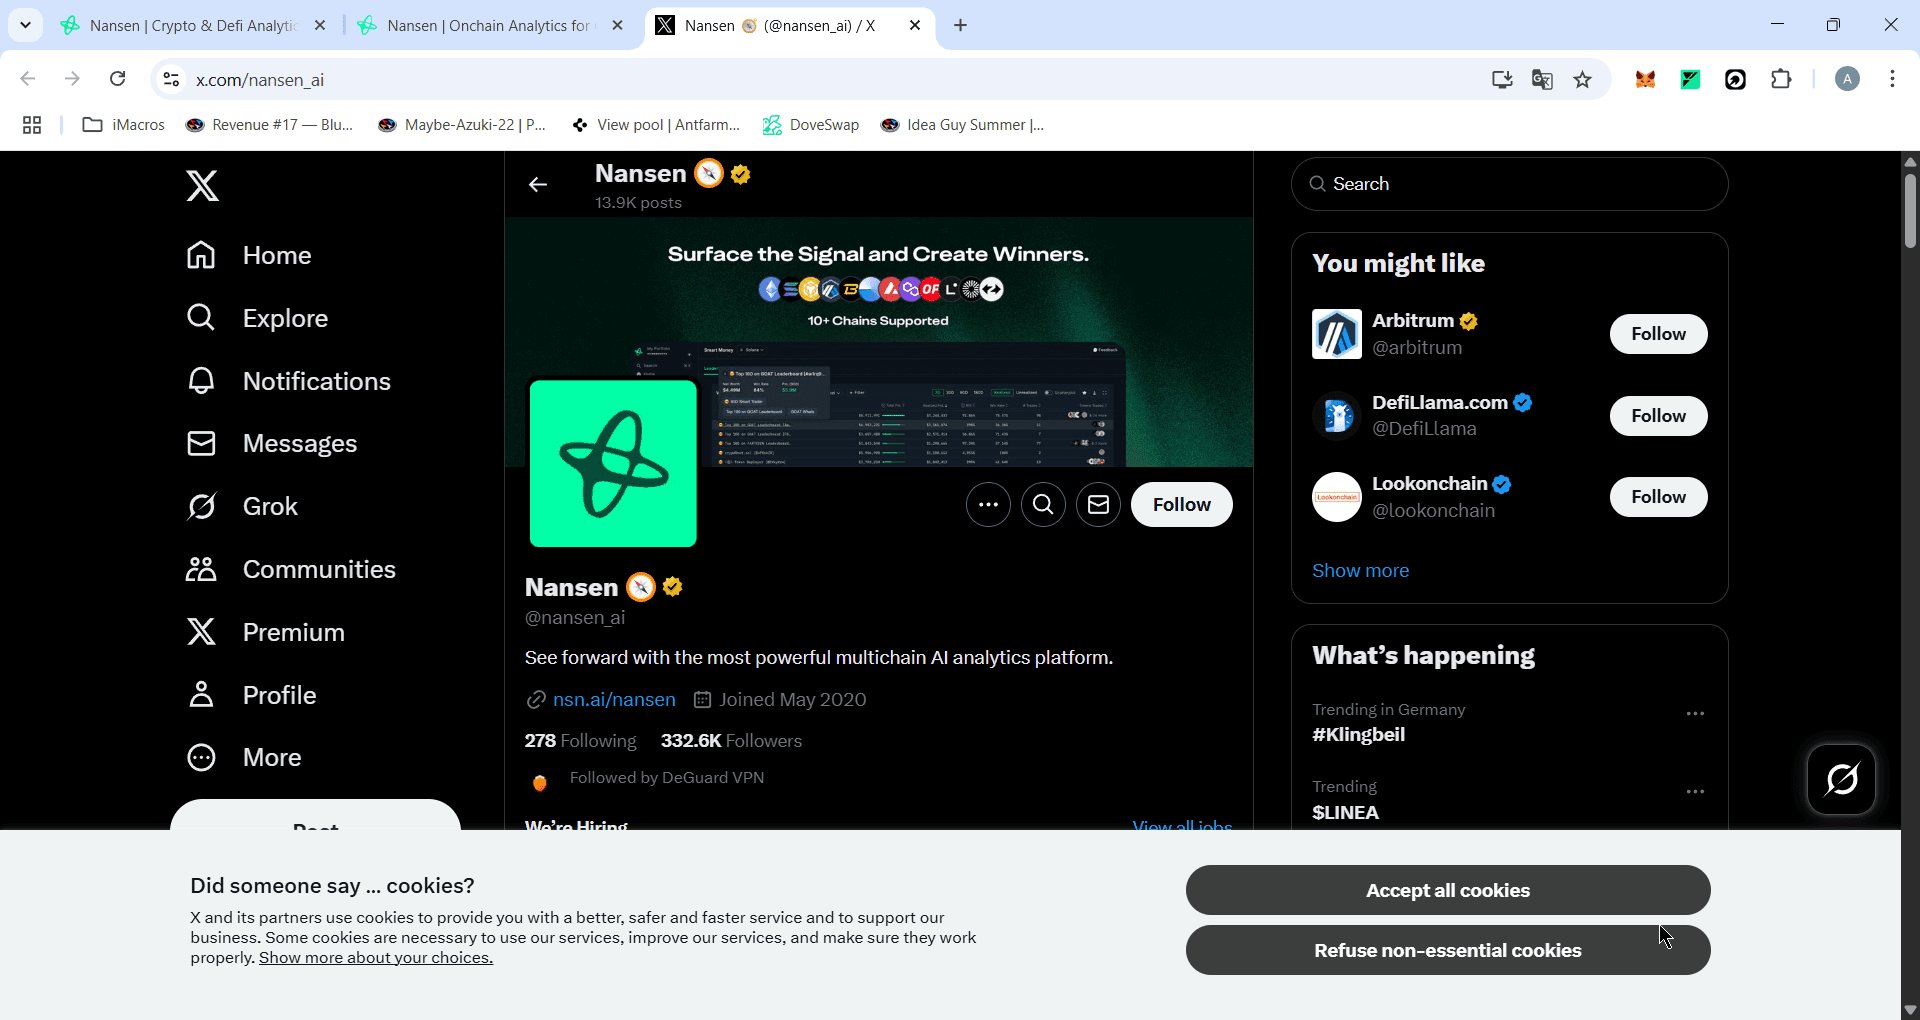The width and height of the screenshot is (1920, 1020).
Task: View the 332.6K Followers list
Action: coord(731,741)
